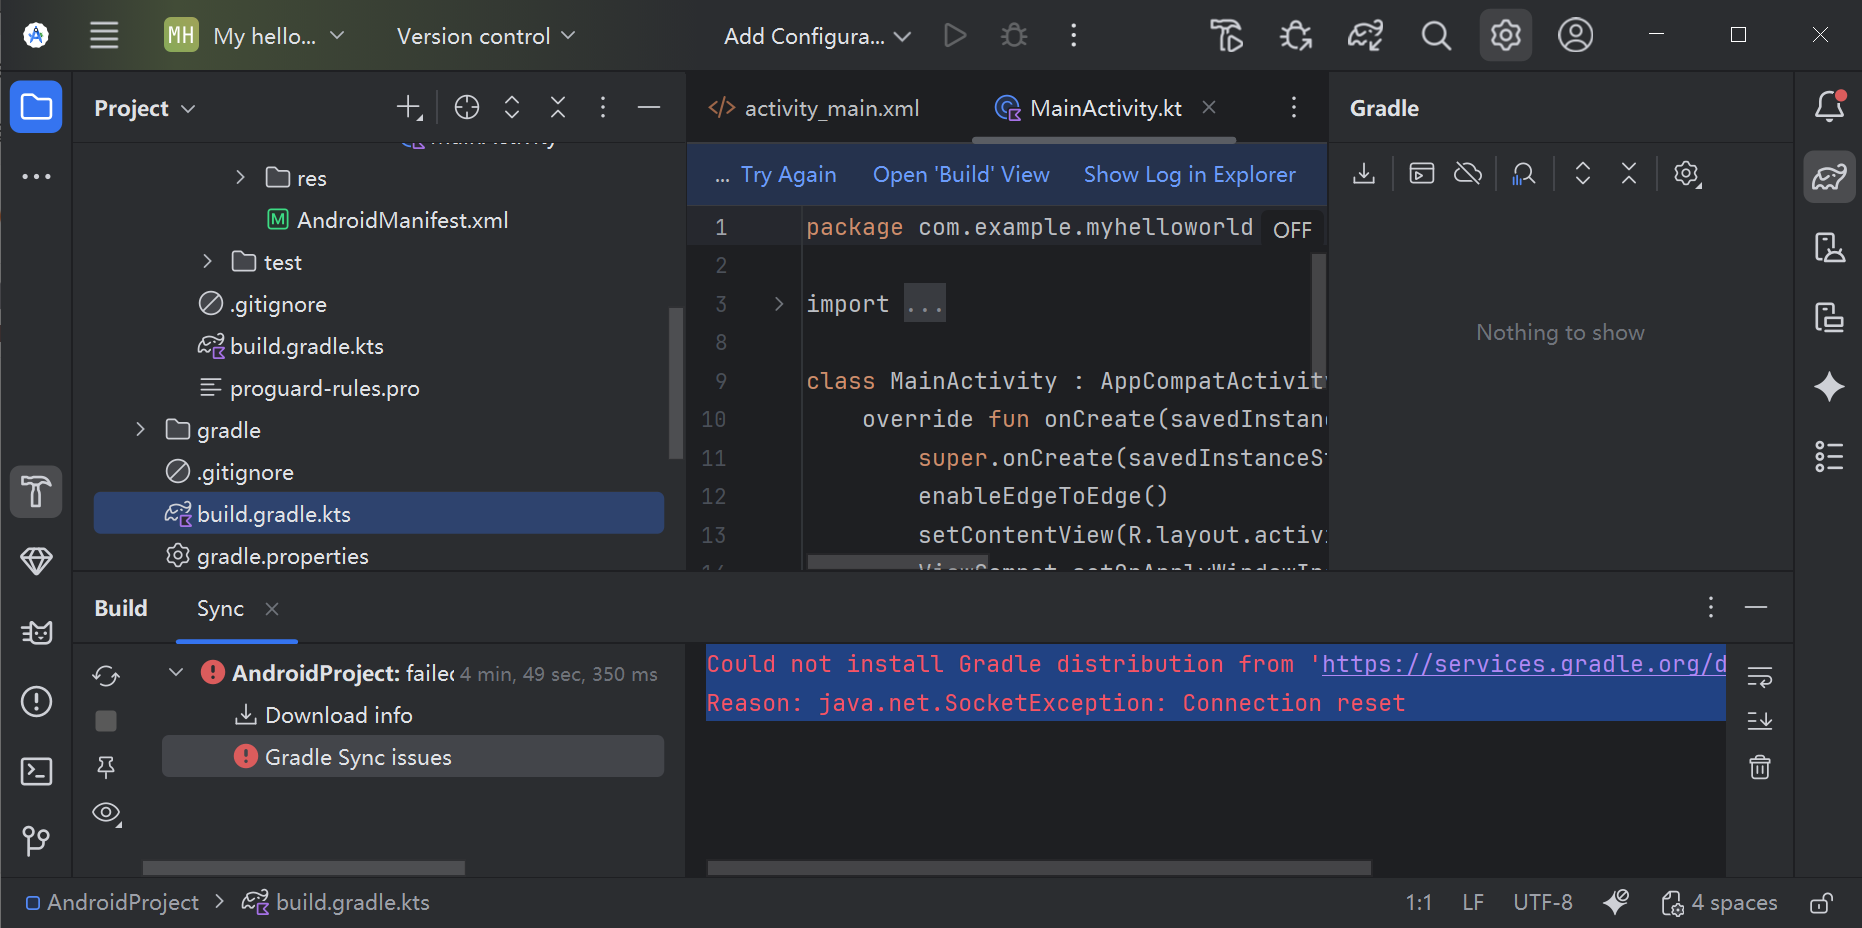Viewport: 1862px width, 928px height.
Task: Open Version control dropdown
Action: [x=486, y=36]
